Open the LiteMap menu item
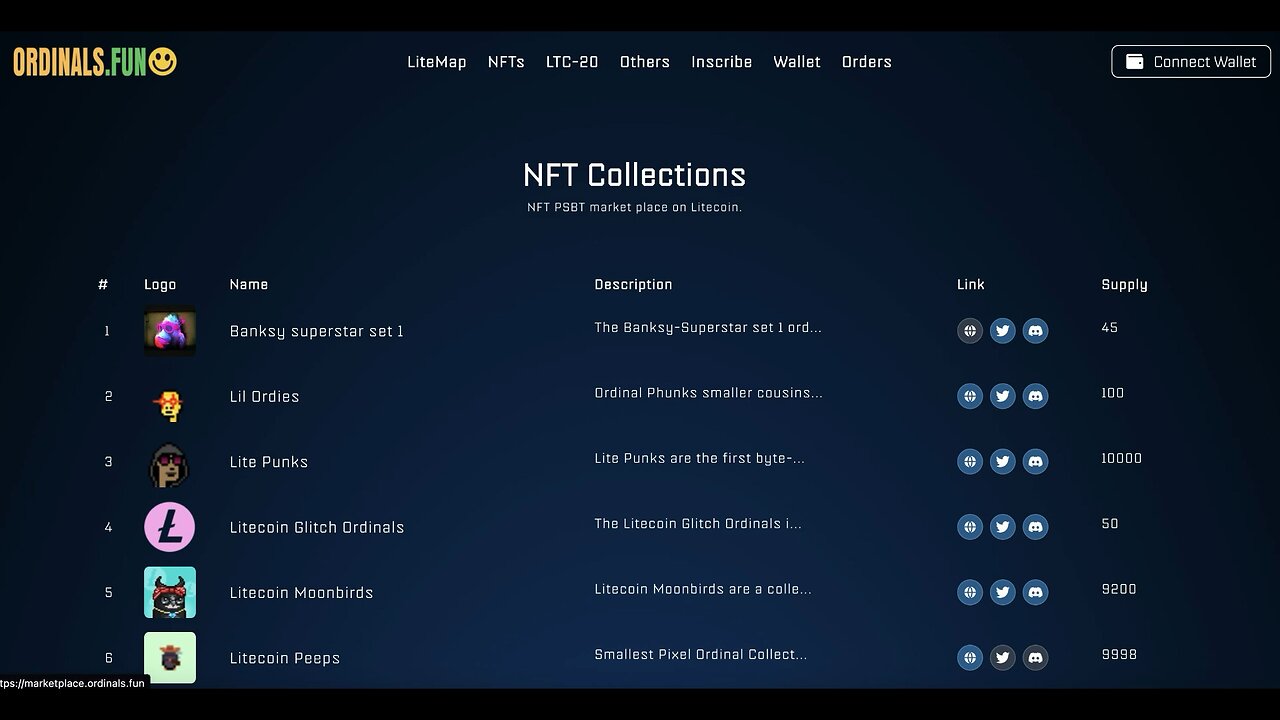Screen dimensions: 1280x720 (437, 62)
